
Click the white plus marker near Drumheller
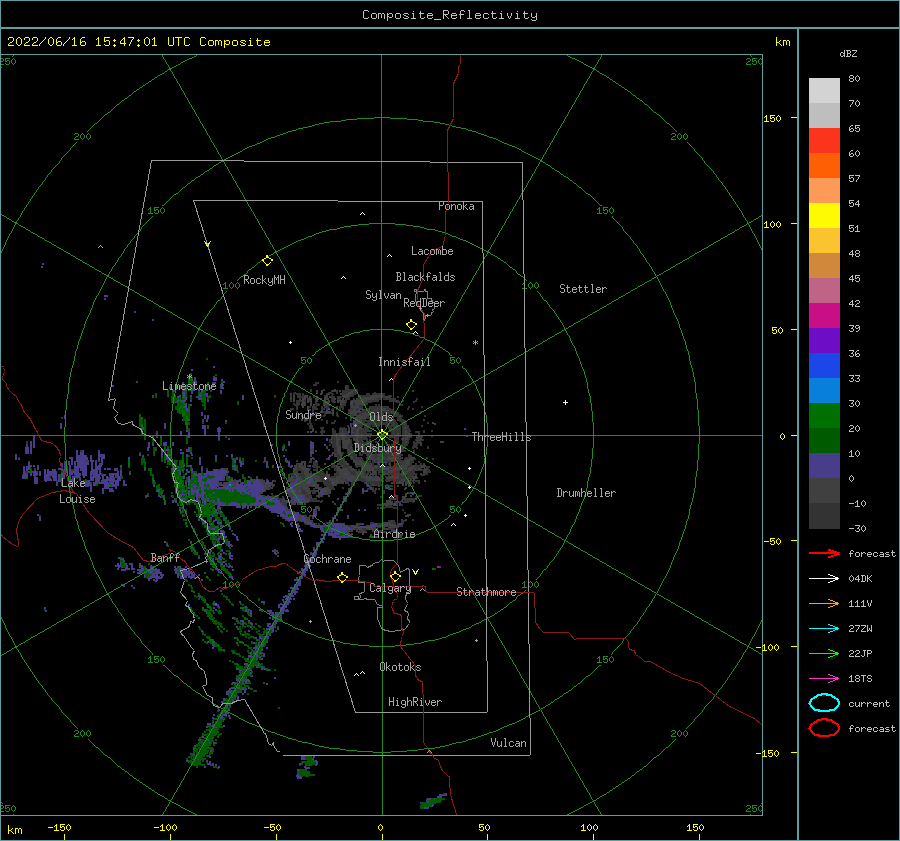click(565, 402)
